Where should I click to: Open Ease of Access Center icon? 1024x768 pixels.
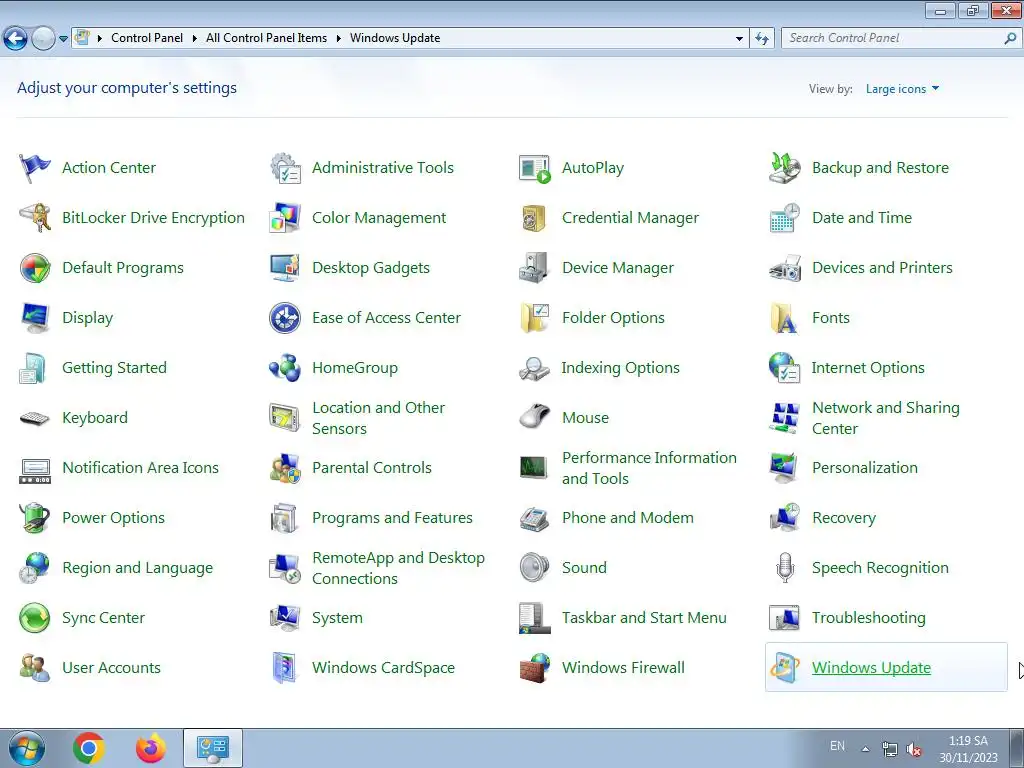(285, 318)
